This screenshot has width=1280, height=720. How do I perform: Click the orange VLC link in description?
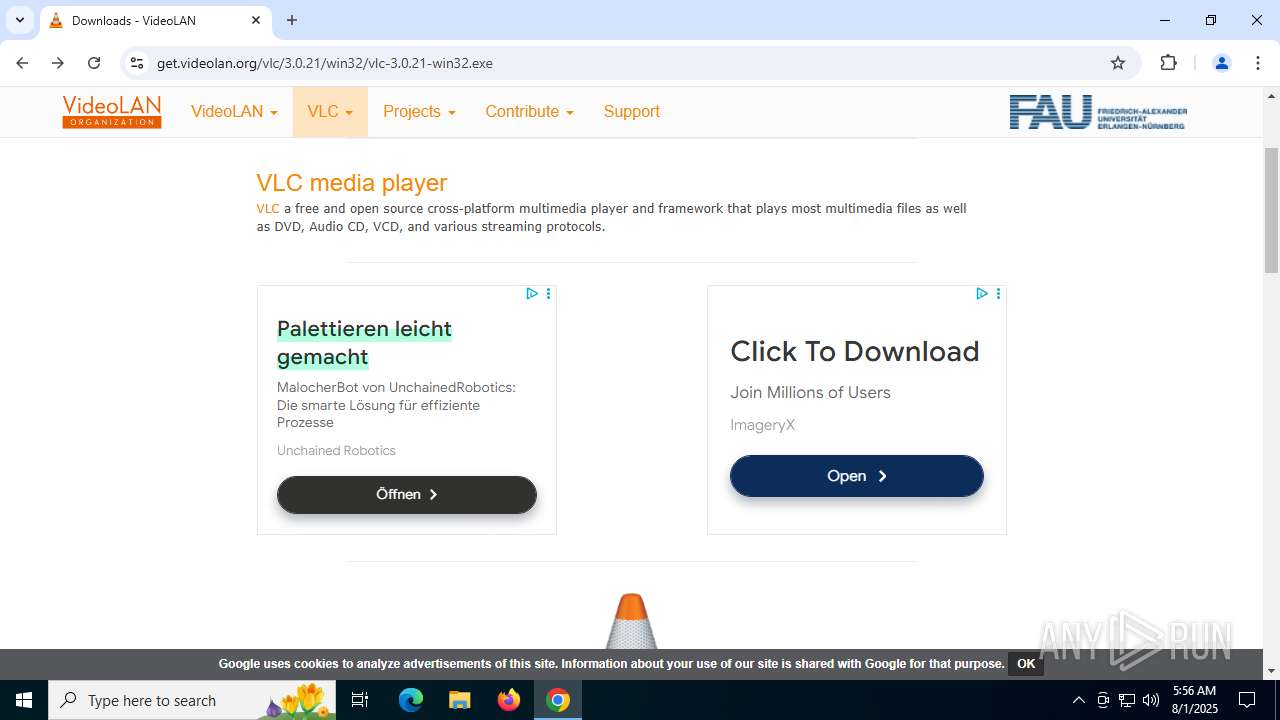click(268, 209)
